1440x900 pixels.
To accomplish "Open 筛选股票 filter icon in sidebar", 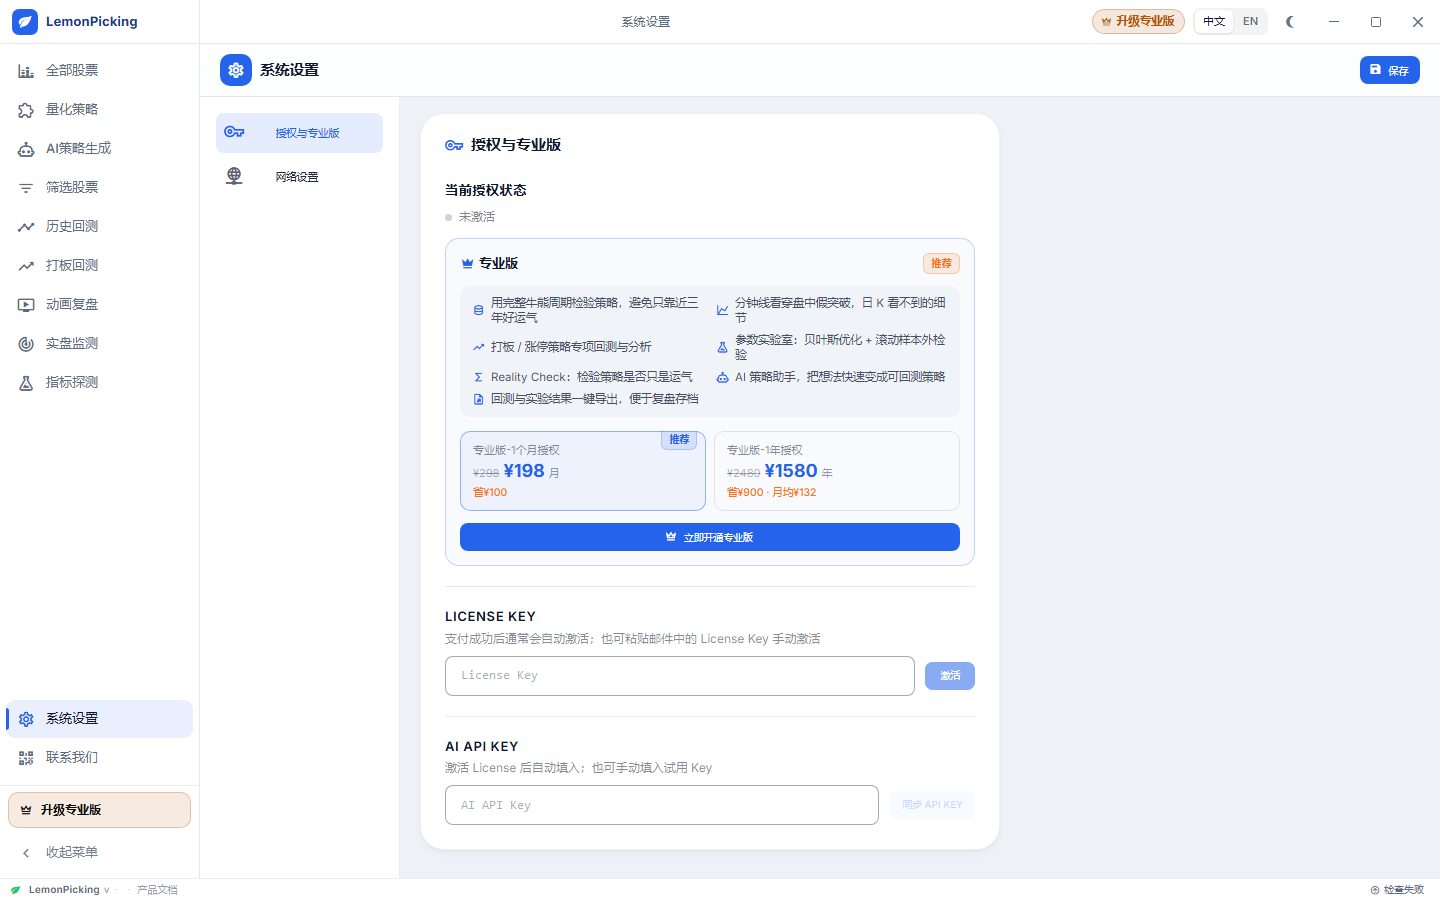I will click(x=26, y=188).
